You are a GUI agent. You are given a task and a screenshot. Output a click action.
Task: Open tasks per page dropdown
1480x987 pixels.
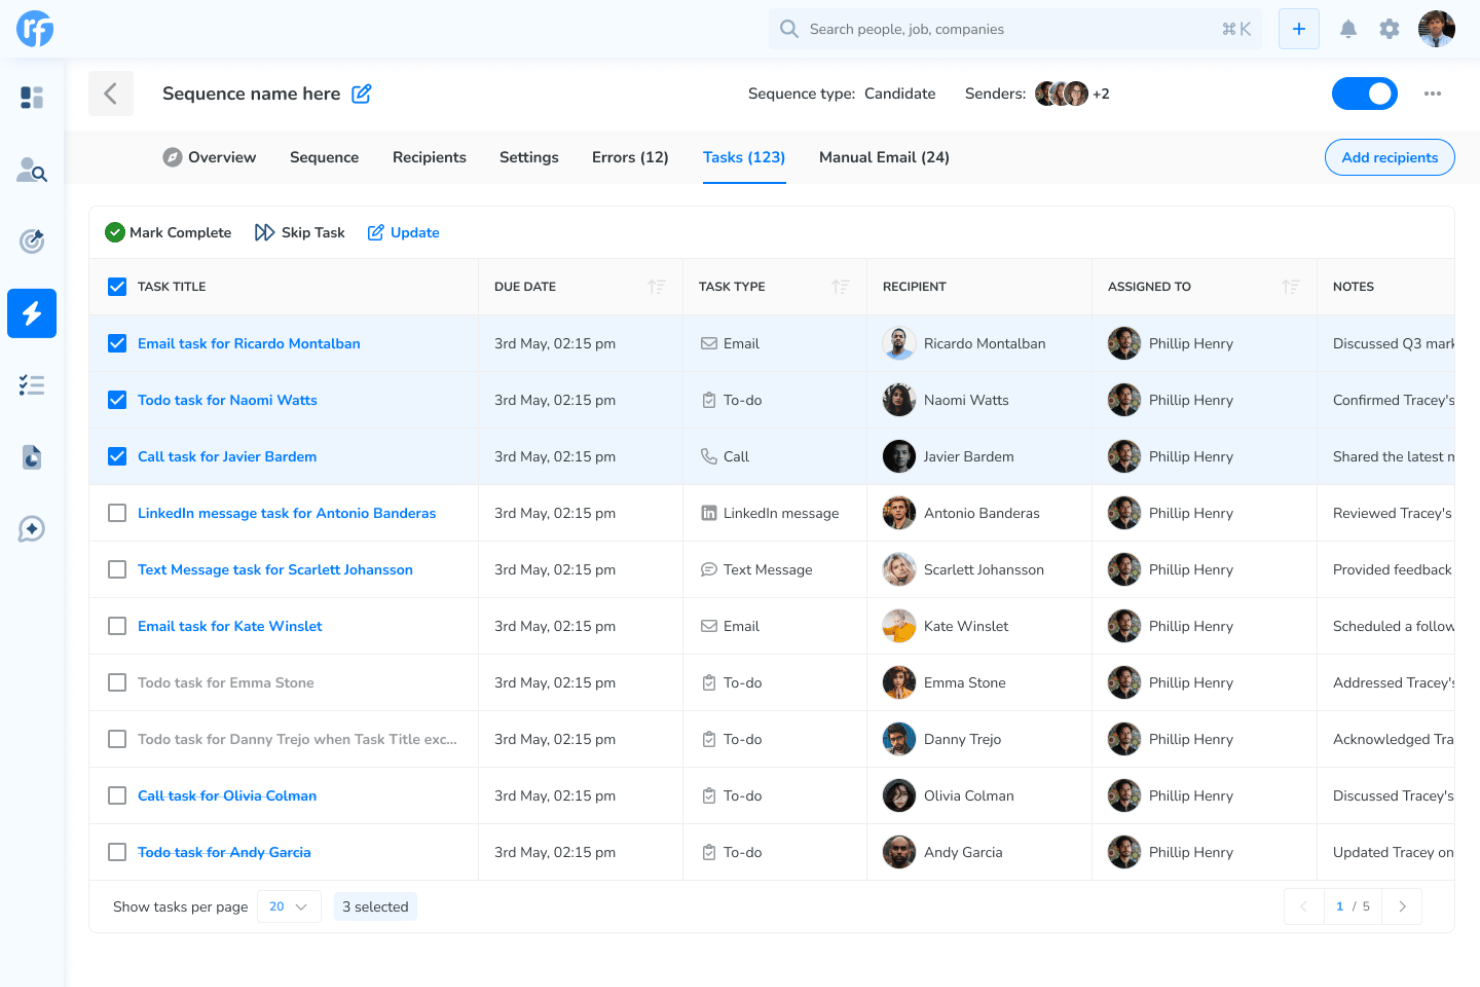tap(289, 907)
